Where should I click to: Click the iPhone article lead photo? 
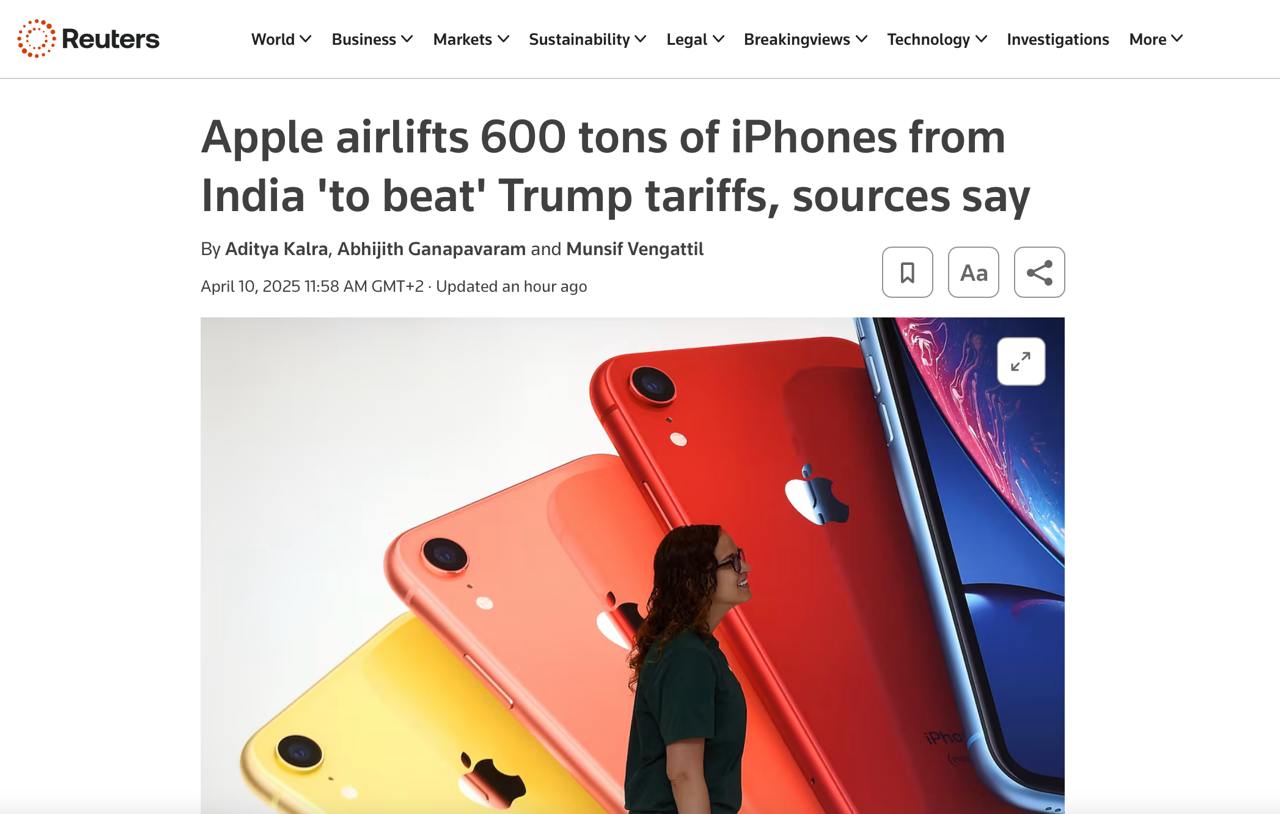click(632, 565)
